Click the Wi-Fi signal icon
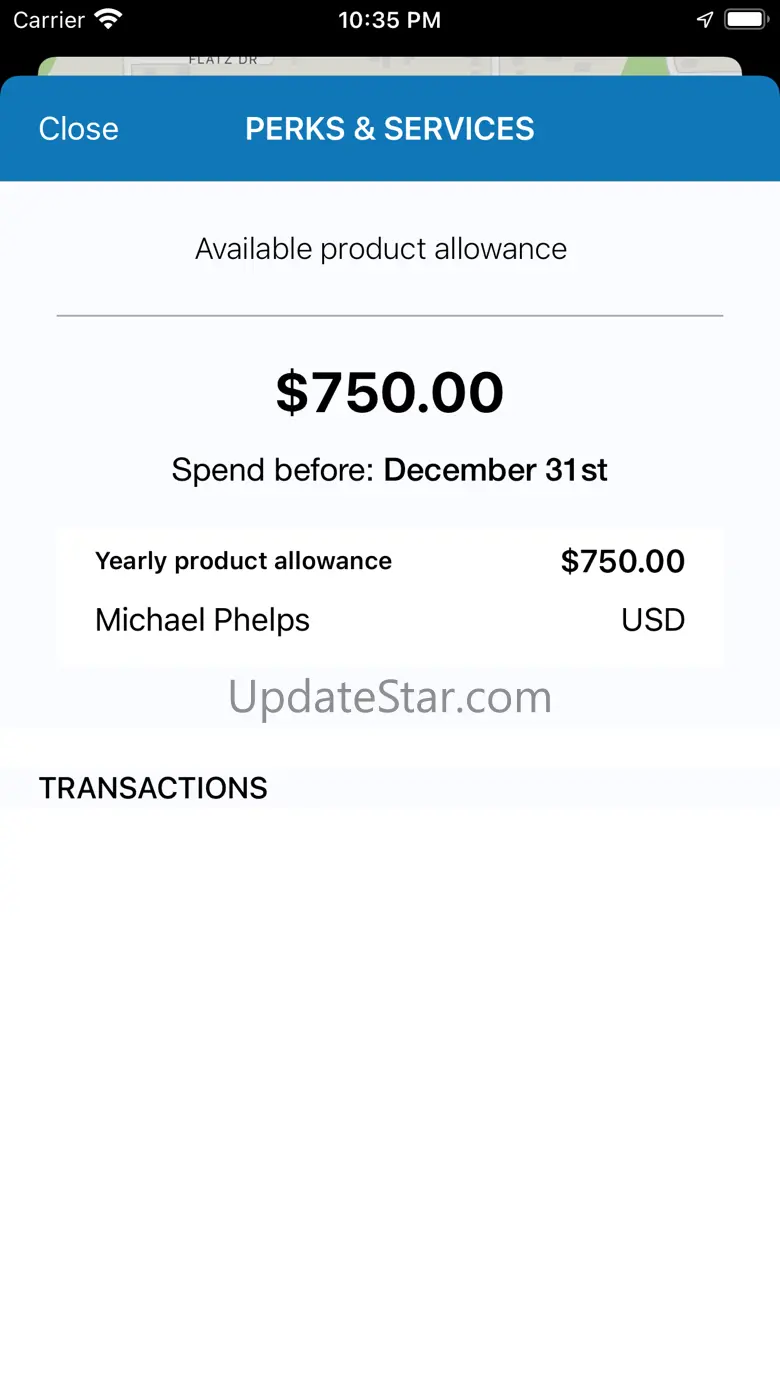Viewport: 780px width, 1387px height. pyautogui.click(x=107, y=20)
